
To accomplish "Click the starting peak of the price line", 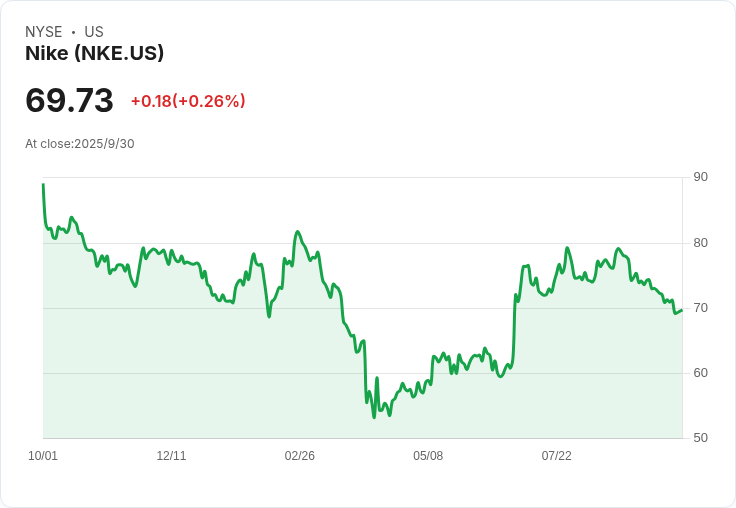I will point(43,184).
